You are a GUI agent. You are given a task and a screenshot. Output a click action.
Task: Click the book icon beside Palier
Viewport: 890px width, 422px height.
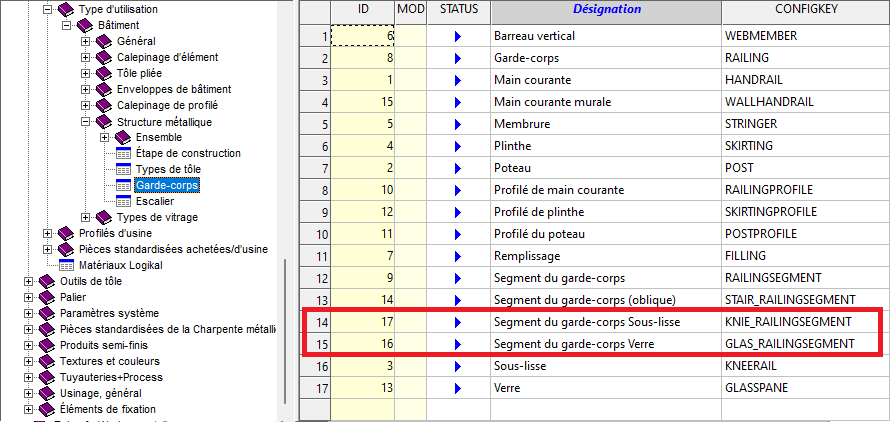click(47, 297)
